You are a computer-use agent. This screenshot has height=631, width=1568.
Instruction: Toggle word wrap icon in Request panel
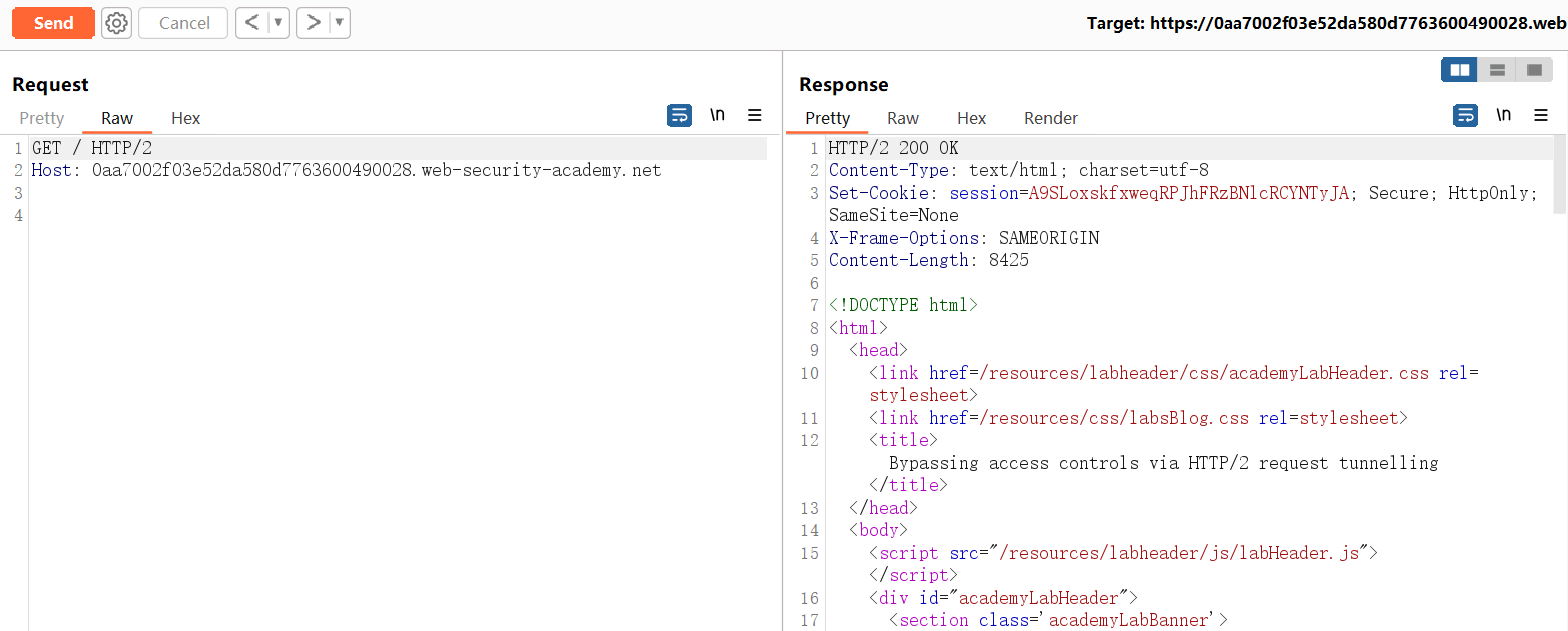click(679, 116)
